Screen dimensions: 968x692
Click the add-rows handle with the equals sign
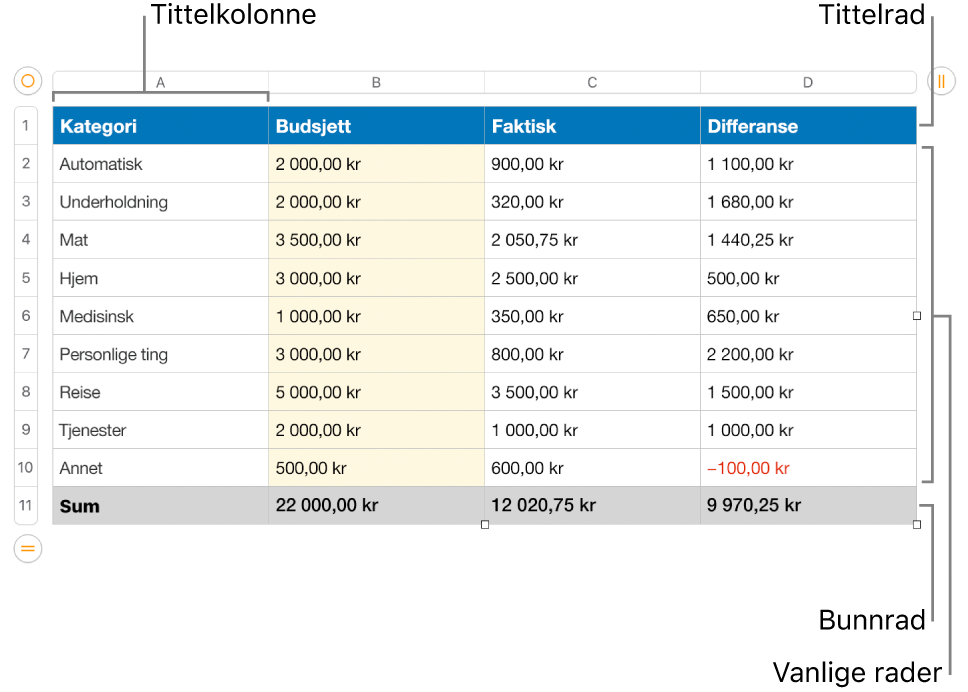[28, 548]
